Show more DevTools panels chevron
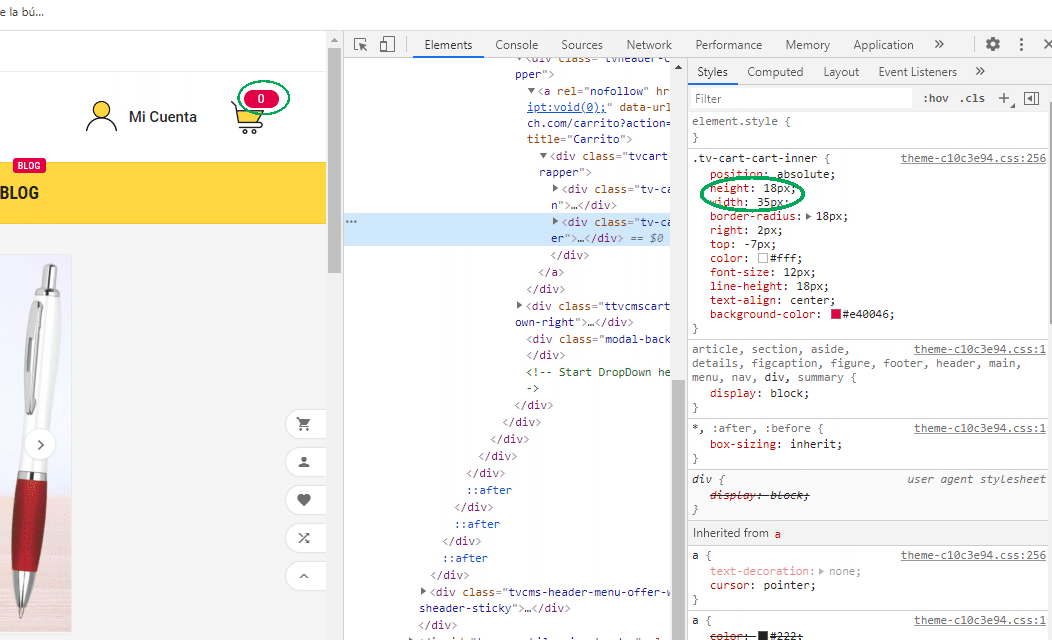Screen dimensions: 1052x640 click(939, 44)
